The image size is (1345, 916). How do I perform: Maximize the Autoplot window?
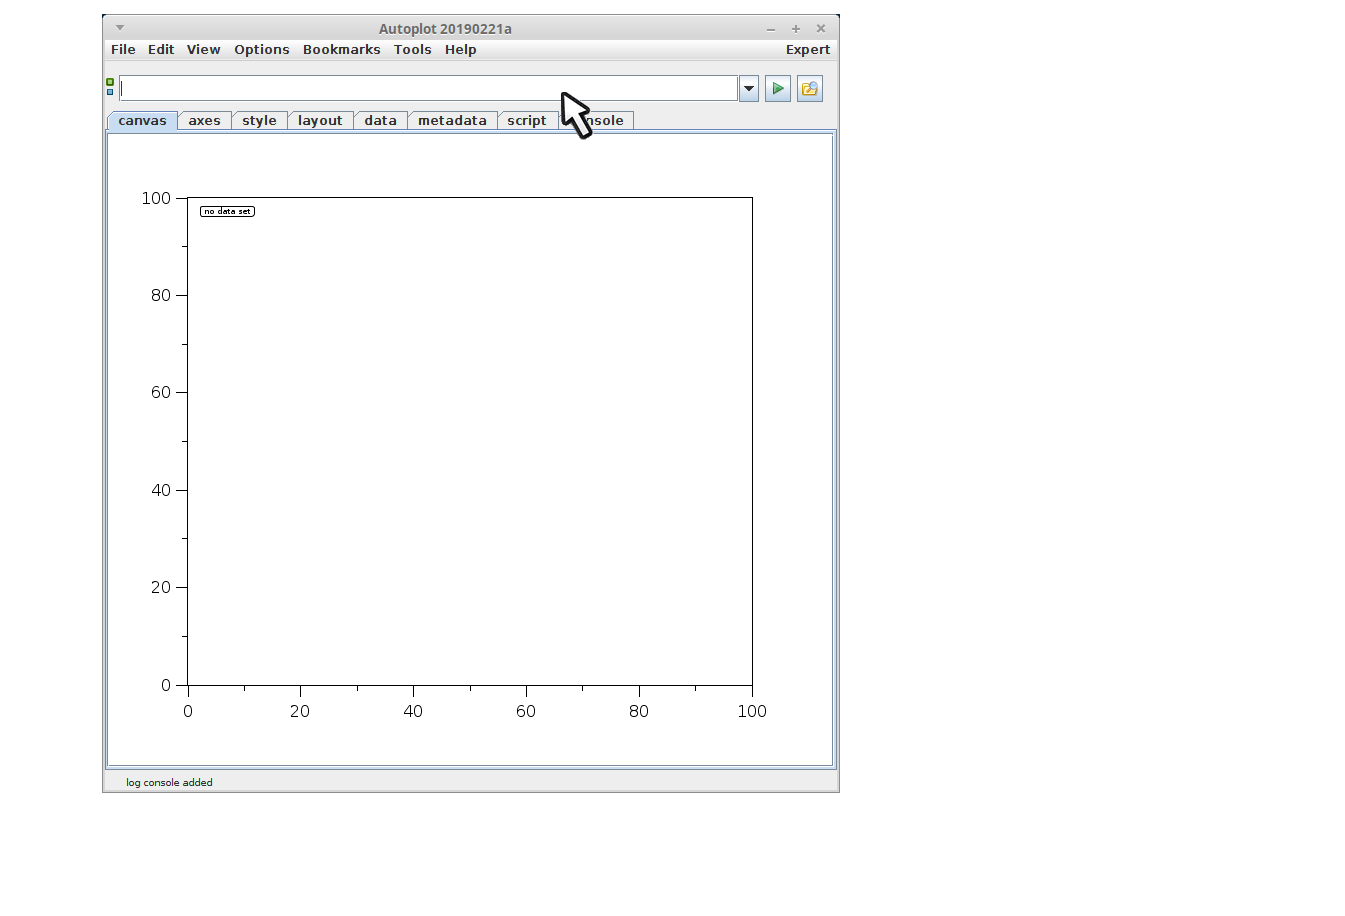(796, 29)
